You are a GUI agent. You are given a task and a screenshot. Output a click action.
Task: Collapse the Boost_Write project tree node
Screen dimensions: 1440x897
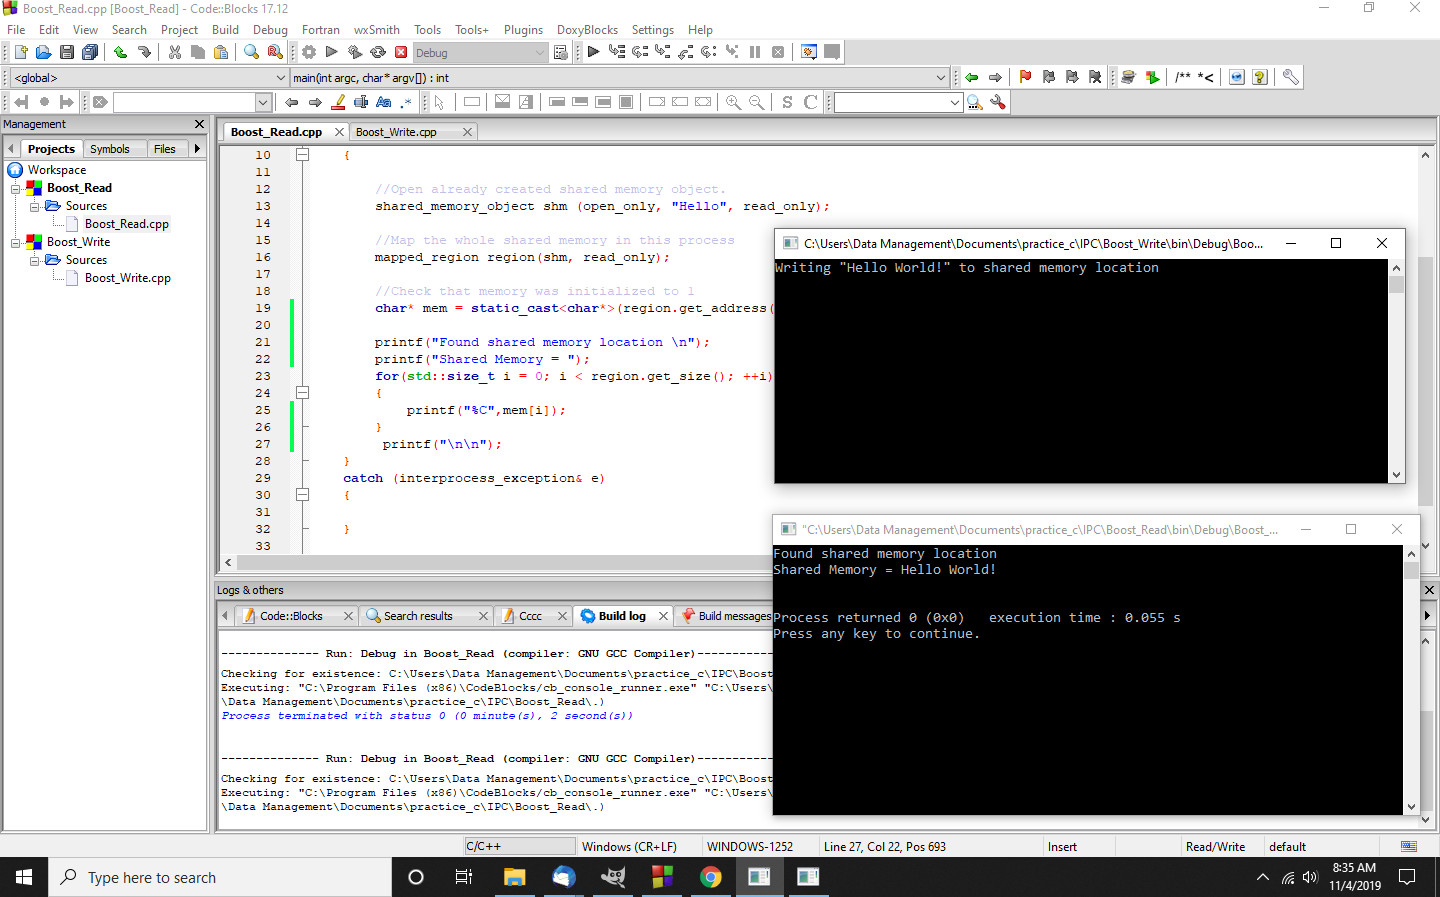click(x=16, y=242)
